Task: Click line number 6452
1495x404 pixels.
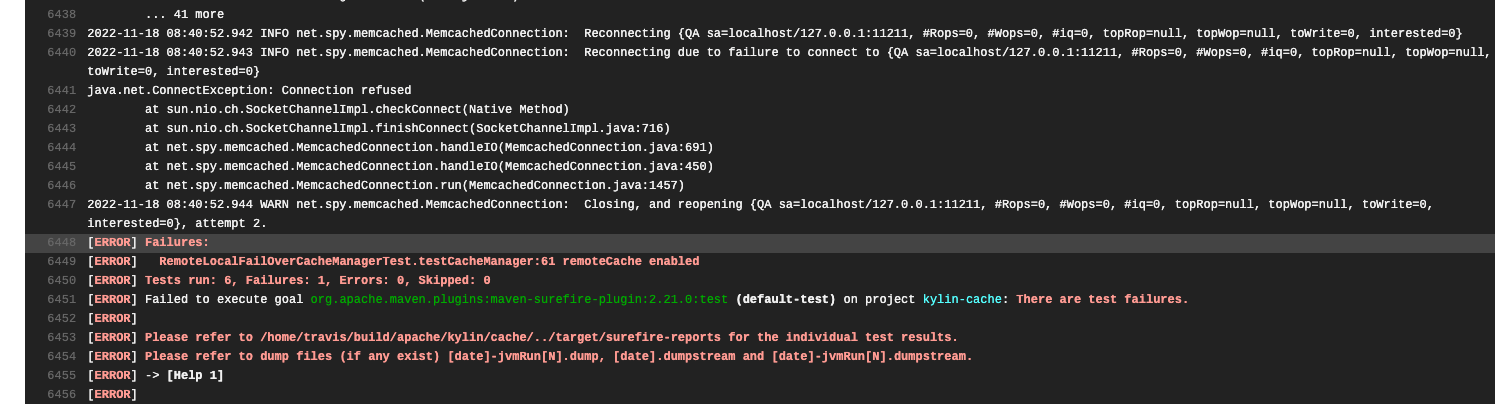Action: (x=61, y=319)
